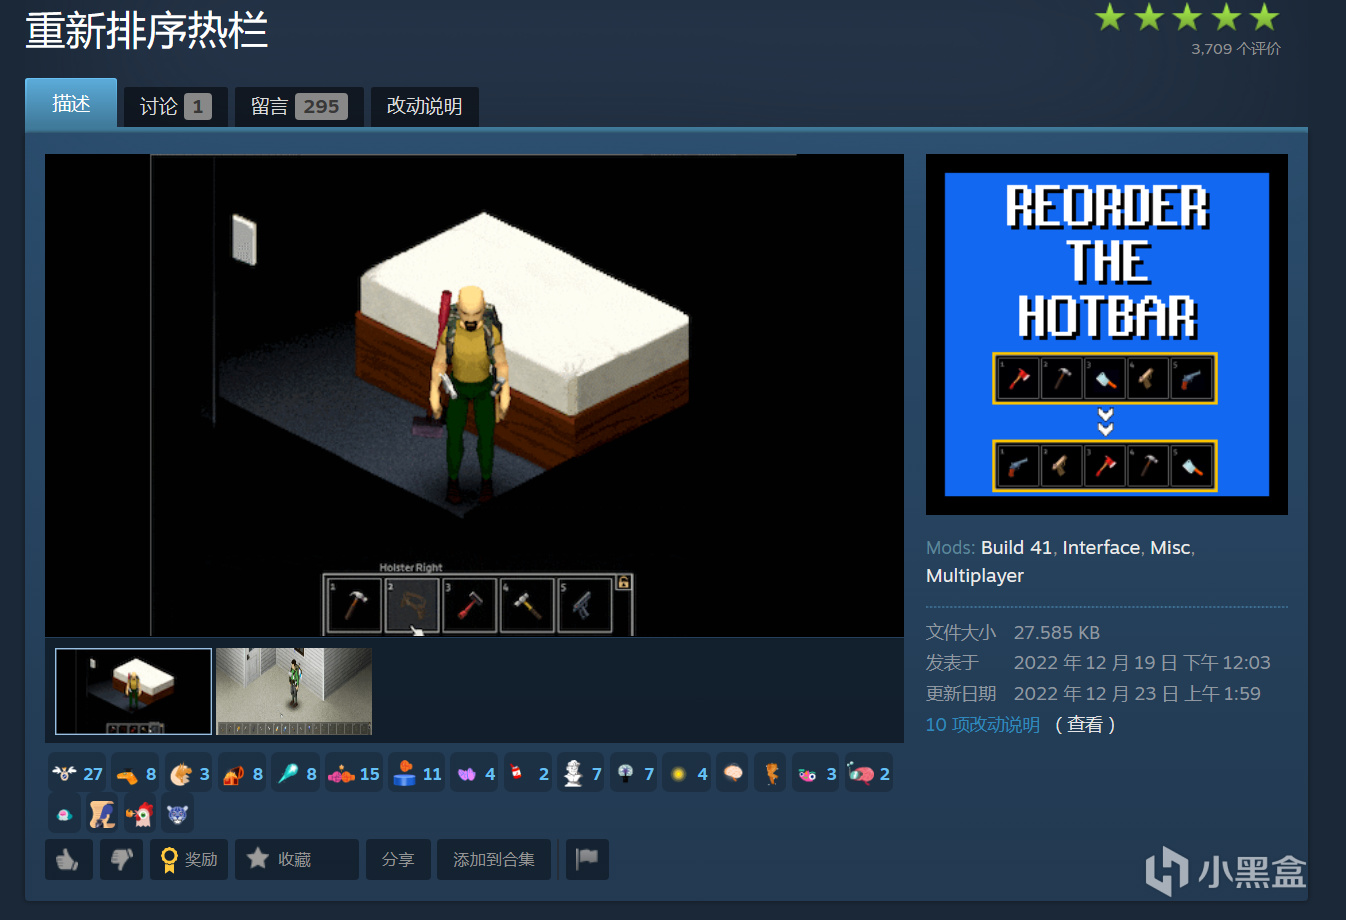Click the orange seahorse award icon
Screen dimensions: 1346x920
[770, 773]
